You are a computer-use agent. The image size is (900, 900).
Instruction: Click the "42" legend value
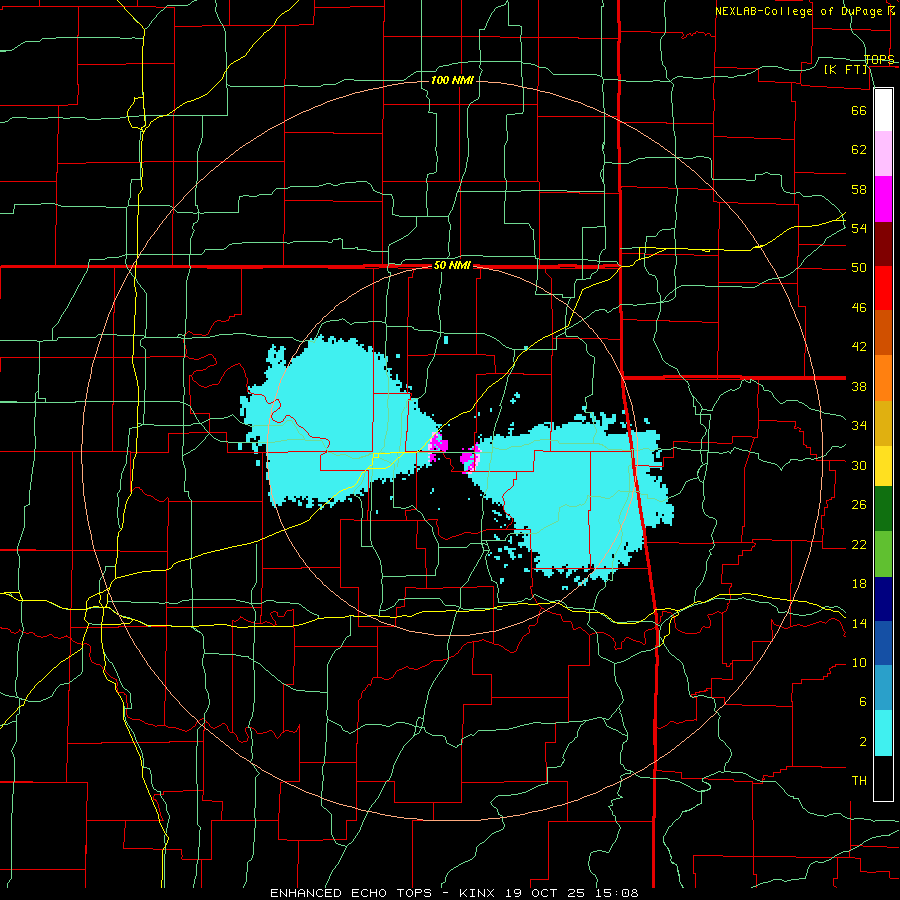[859, 347]
